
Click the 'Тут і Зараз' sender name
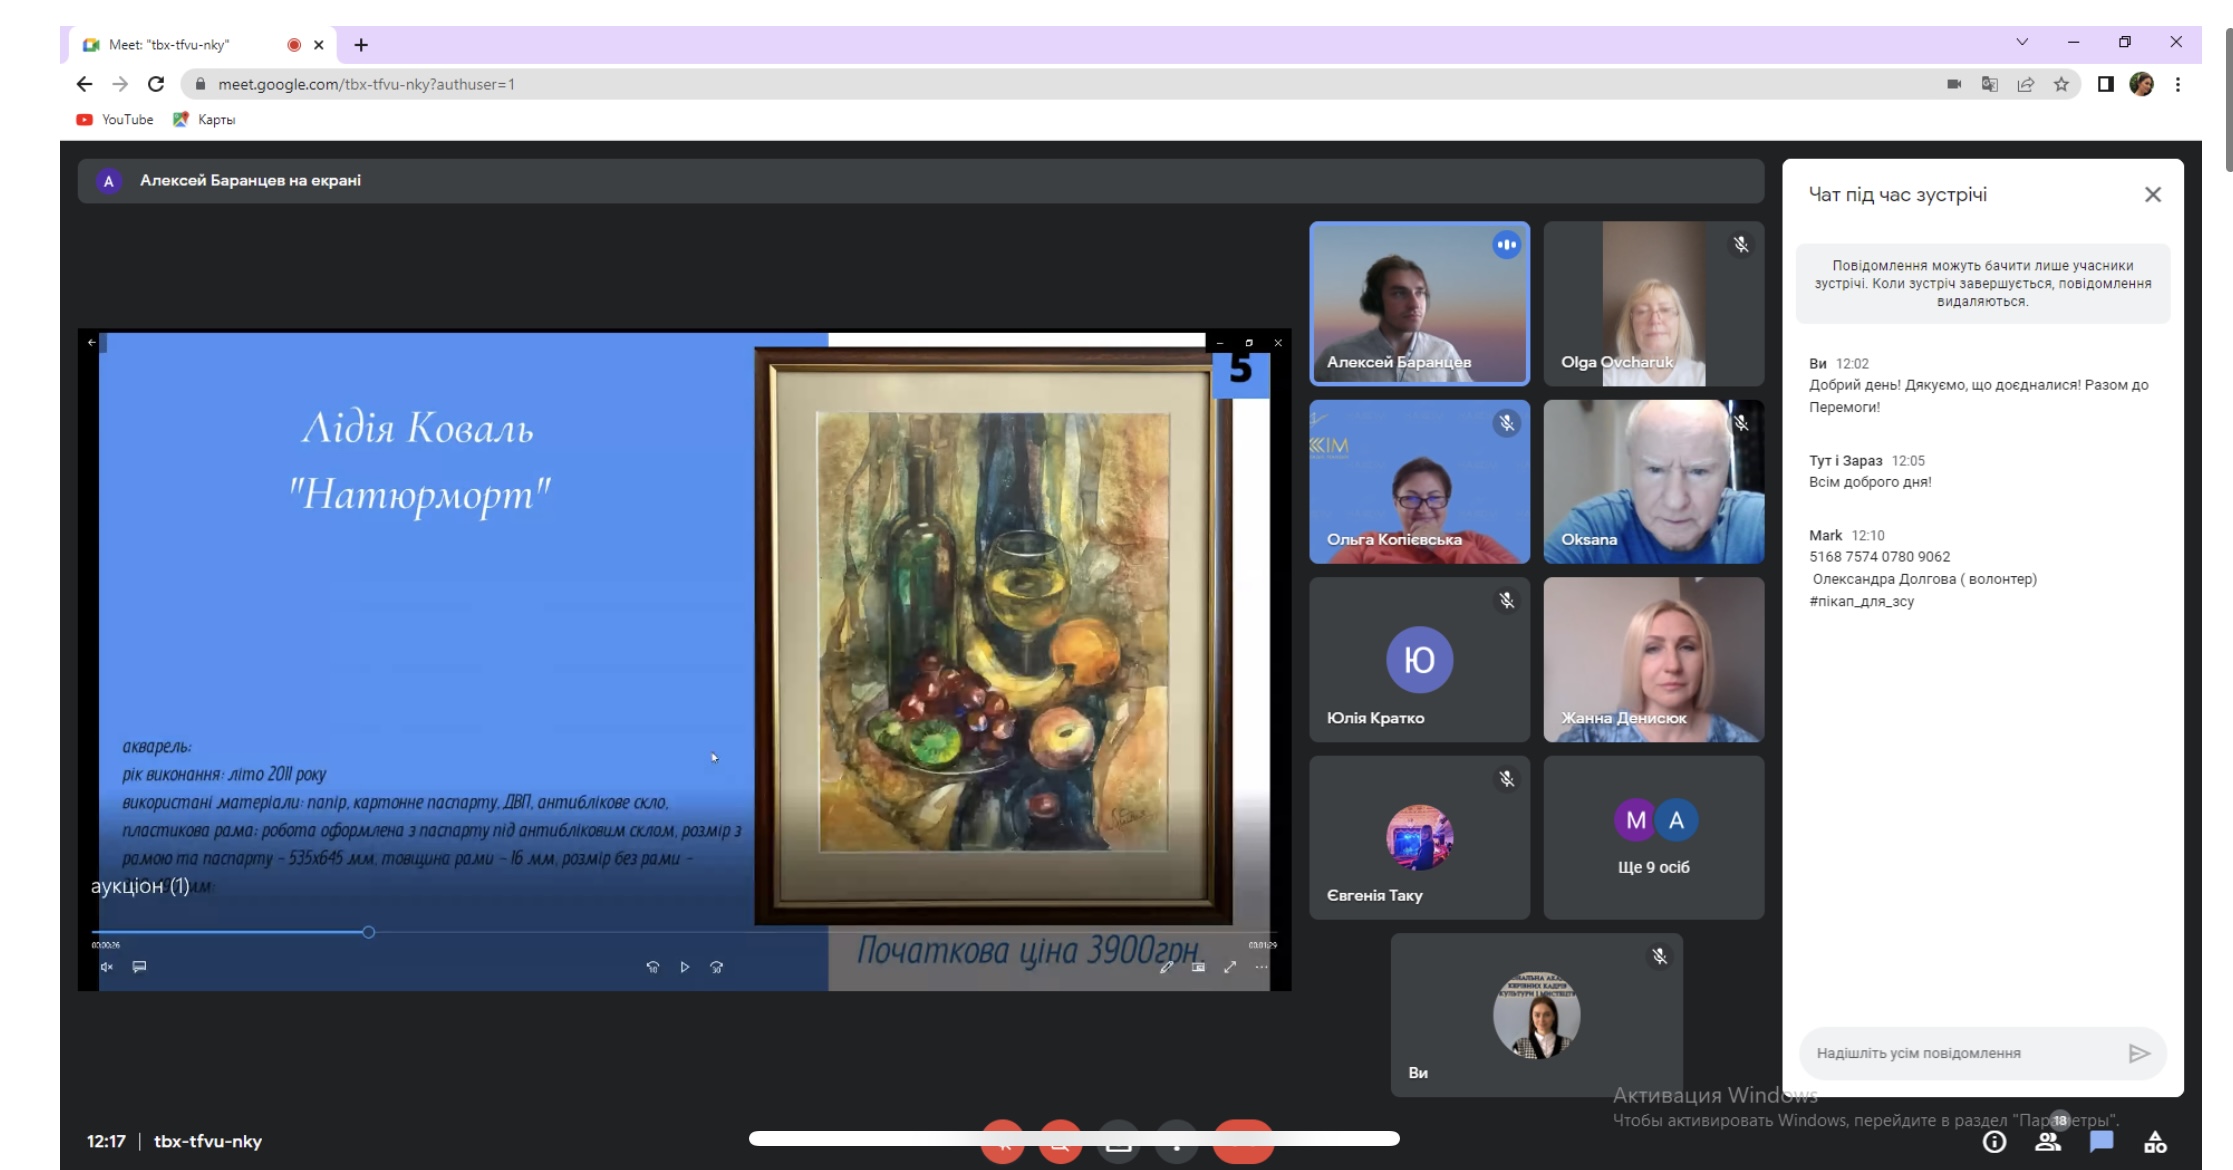tap(1846, 461)
